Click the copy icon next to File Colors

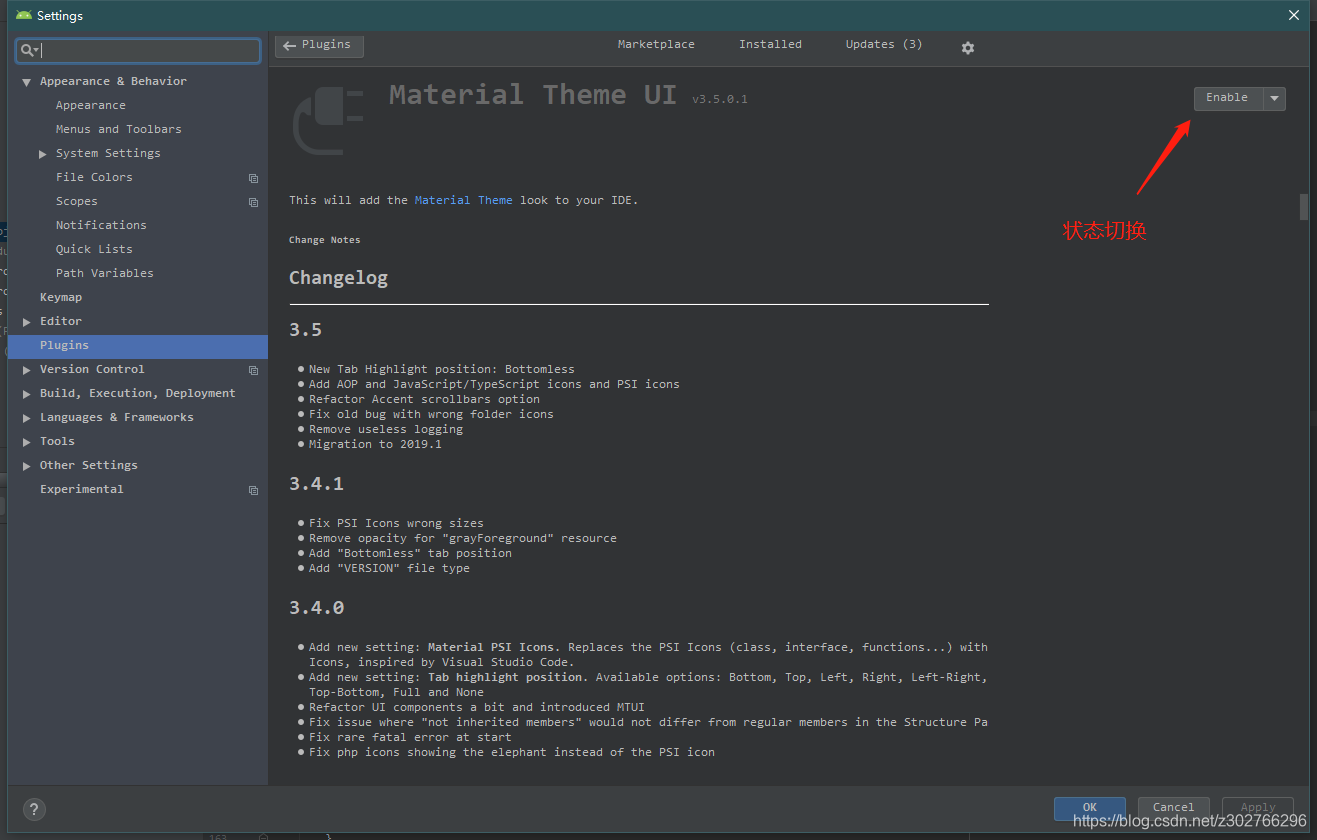point(253,178)
